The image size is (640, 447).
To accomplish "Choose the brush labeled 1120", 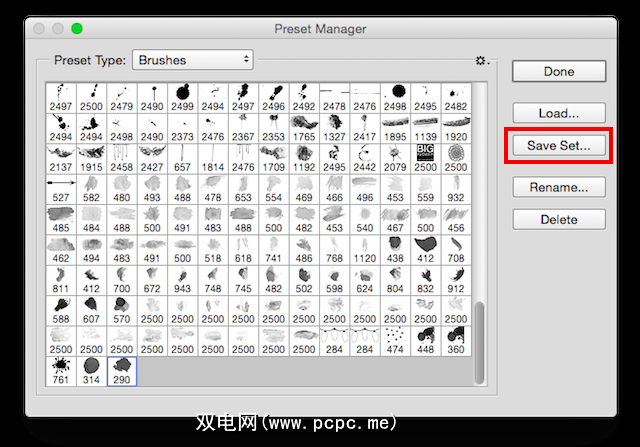I will (365, 250).
